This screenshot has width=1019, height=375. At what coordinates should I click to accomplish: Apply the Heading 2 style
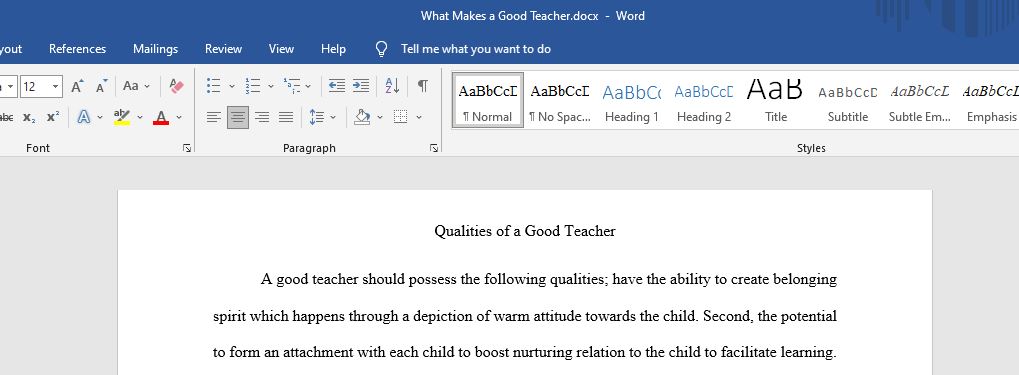[704, 100]
